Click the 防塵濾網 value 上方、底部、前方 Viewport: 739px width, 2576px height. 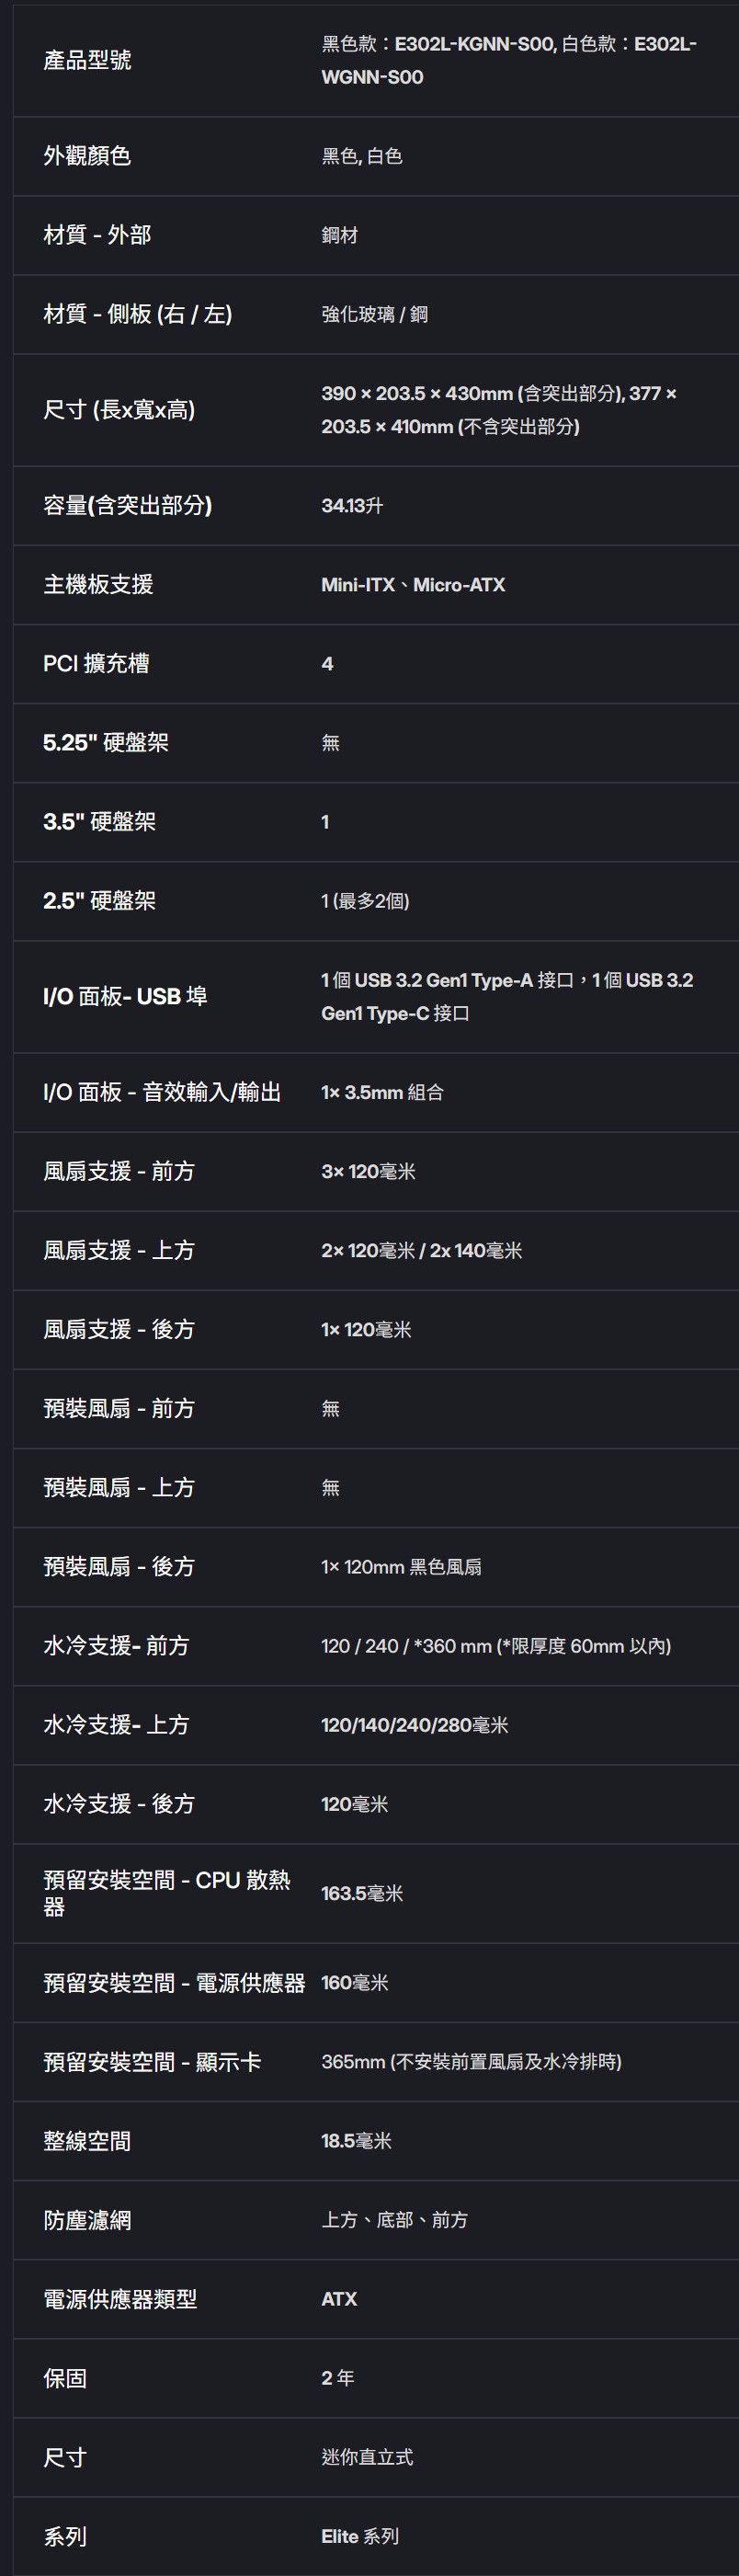tap(394, 2220)
